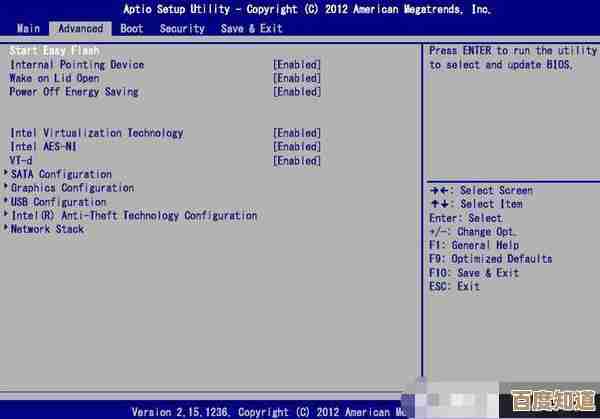Change Intel AES-NI Enabled value

[296, 147]
